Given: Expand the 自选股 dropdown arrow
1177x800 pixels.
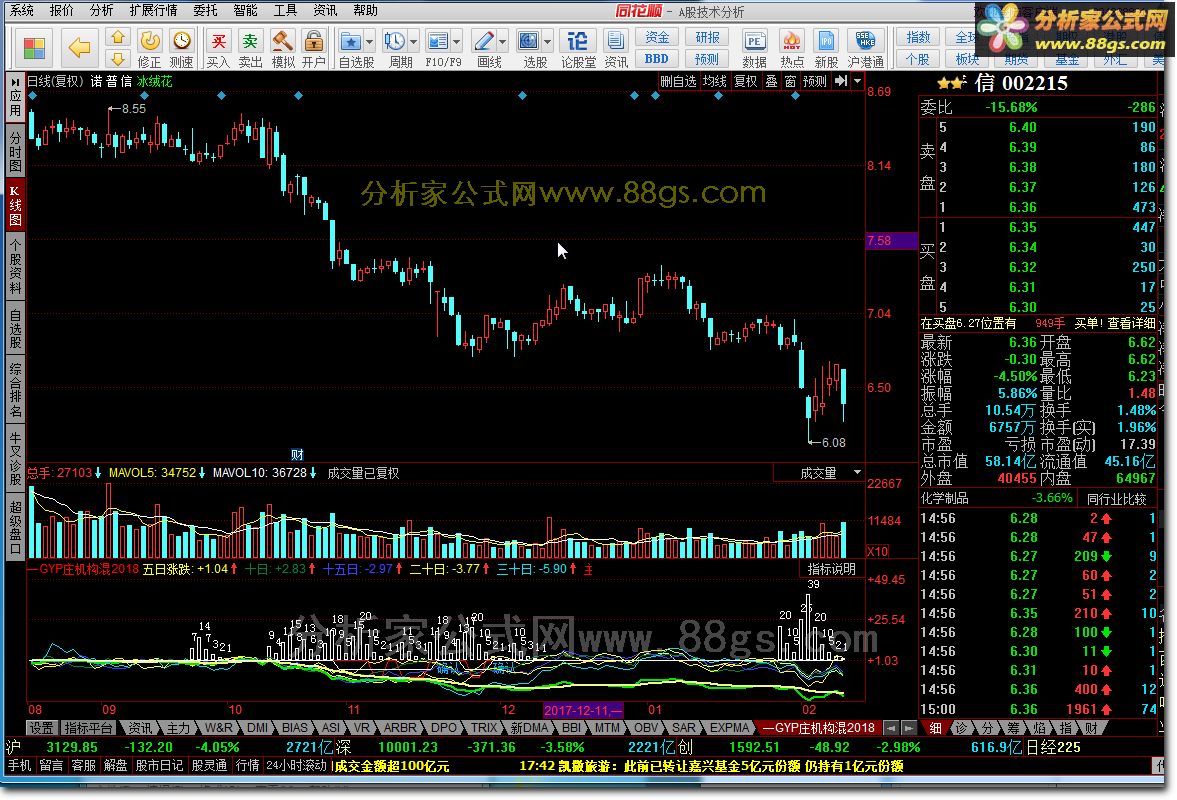Looking at the screenshot, I should 369,42.
